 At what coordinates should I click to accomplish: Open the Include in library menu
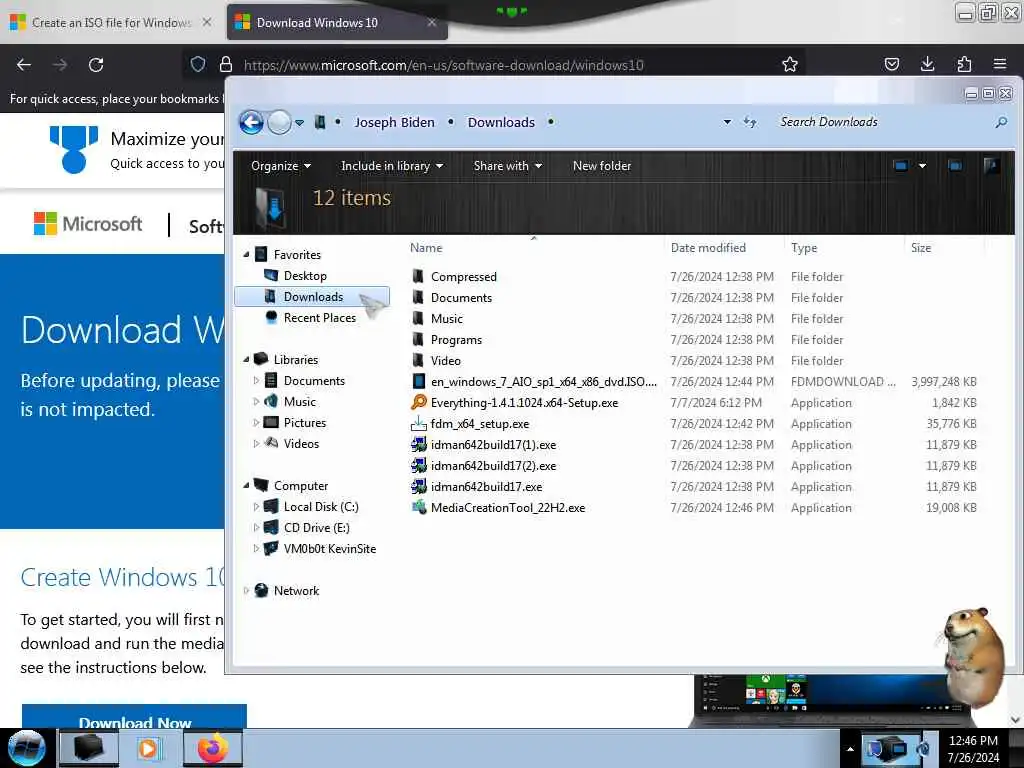392,166
